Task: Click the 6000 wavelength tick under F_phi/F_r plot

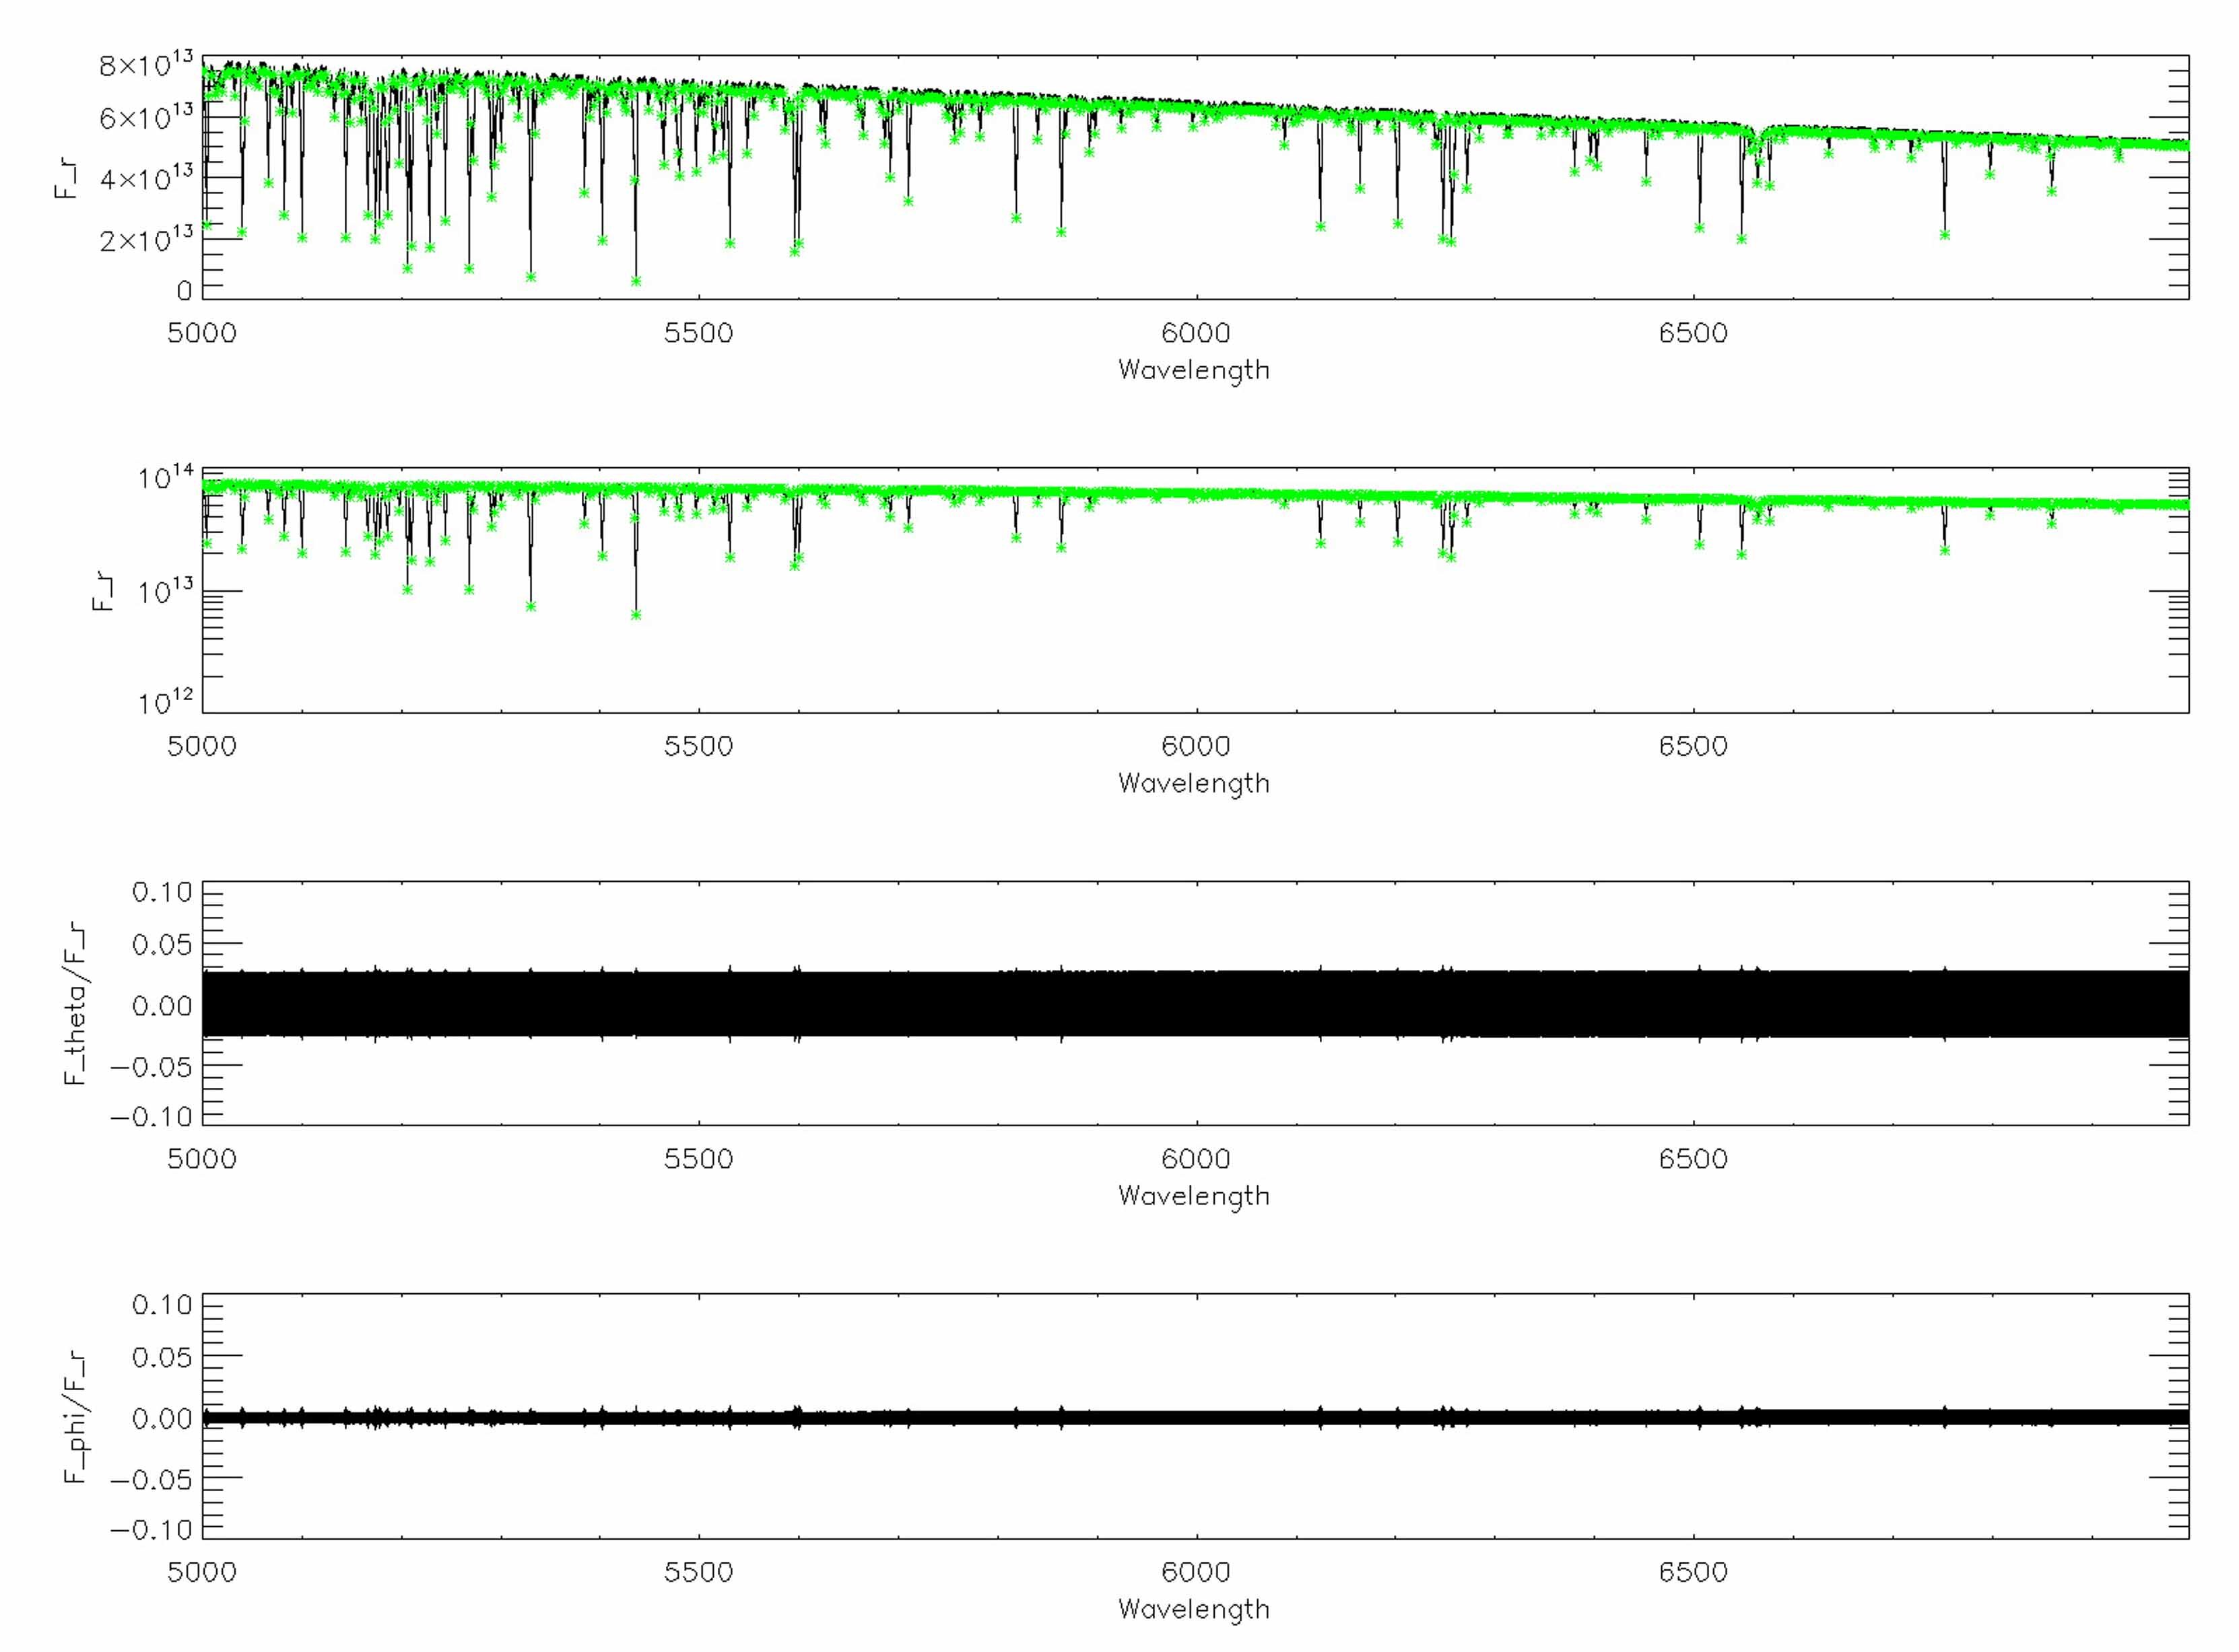Action: click(x=1195, y=1572)
